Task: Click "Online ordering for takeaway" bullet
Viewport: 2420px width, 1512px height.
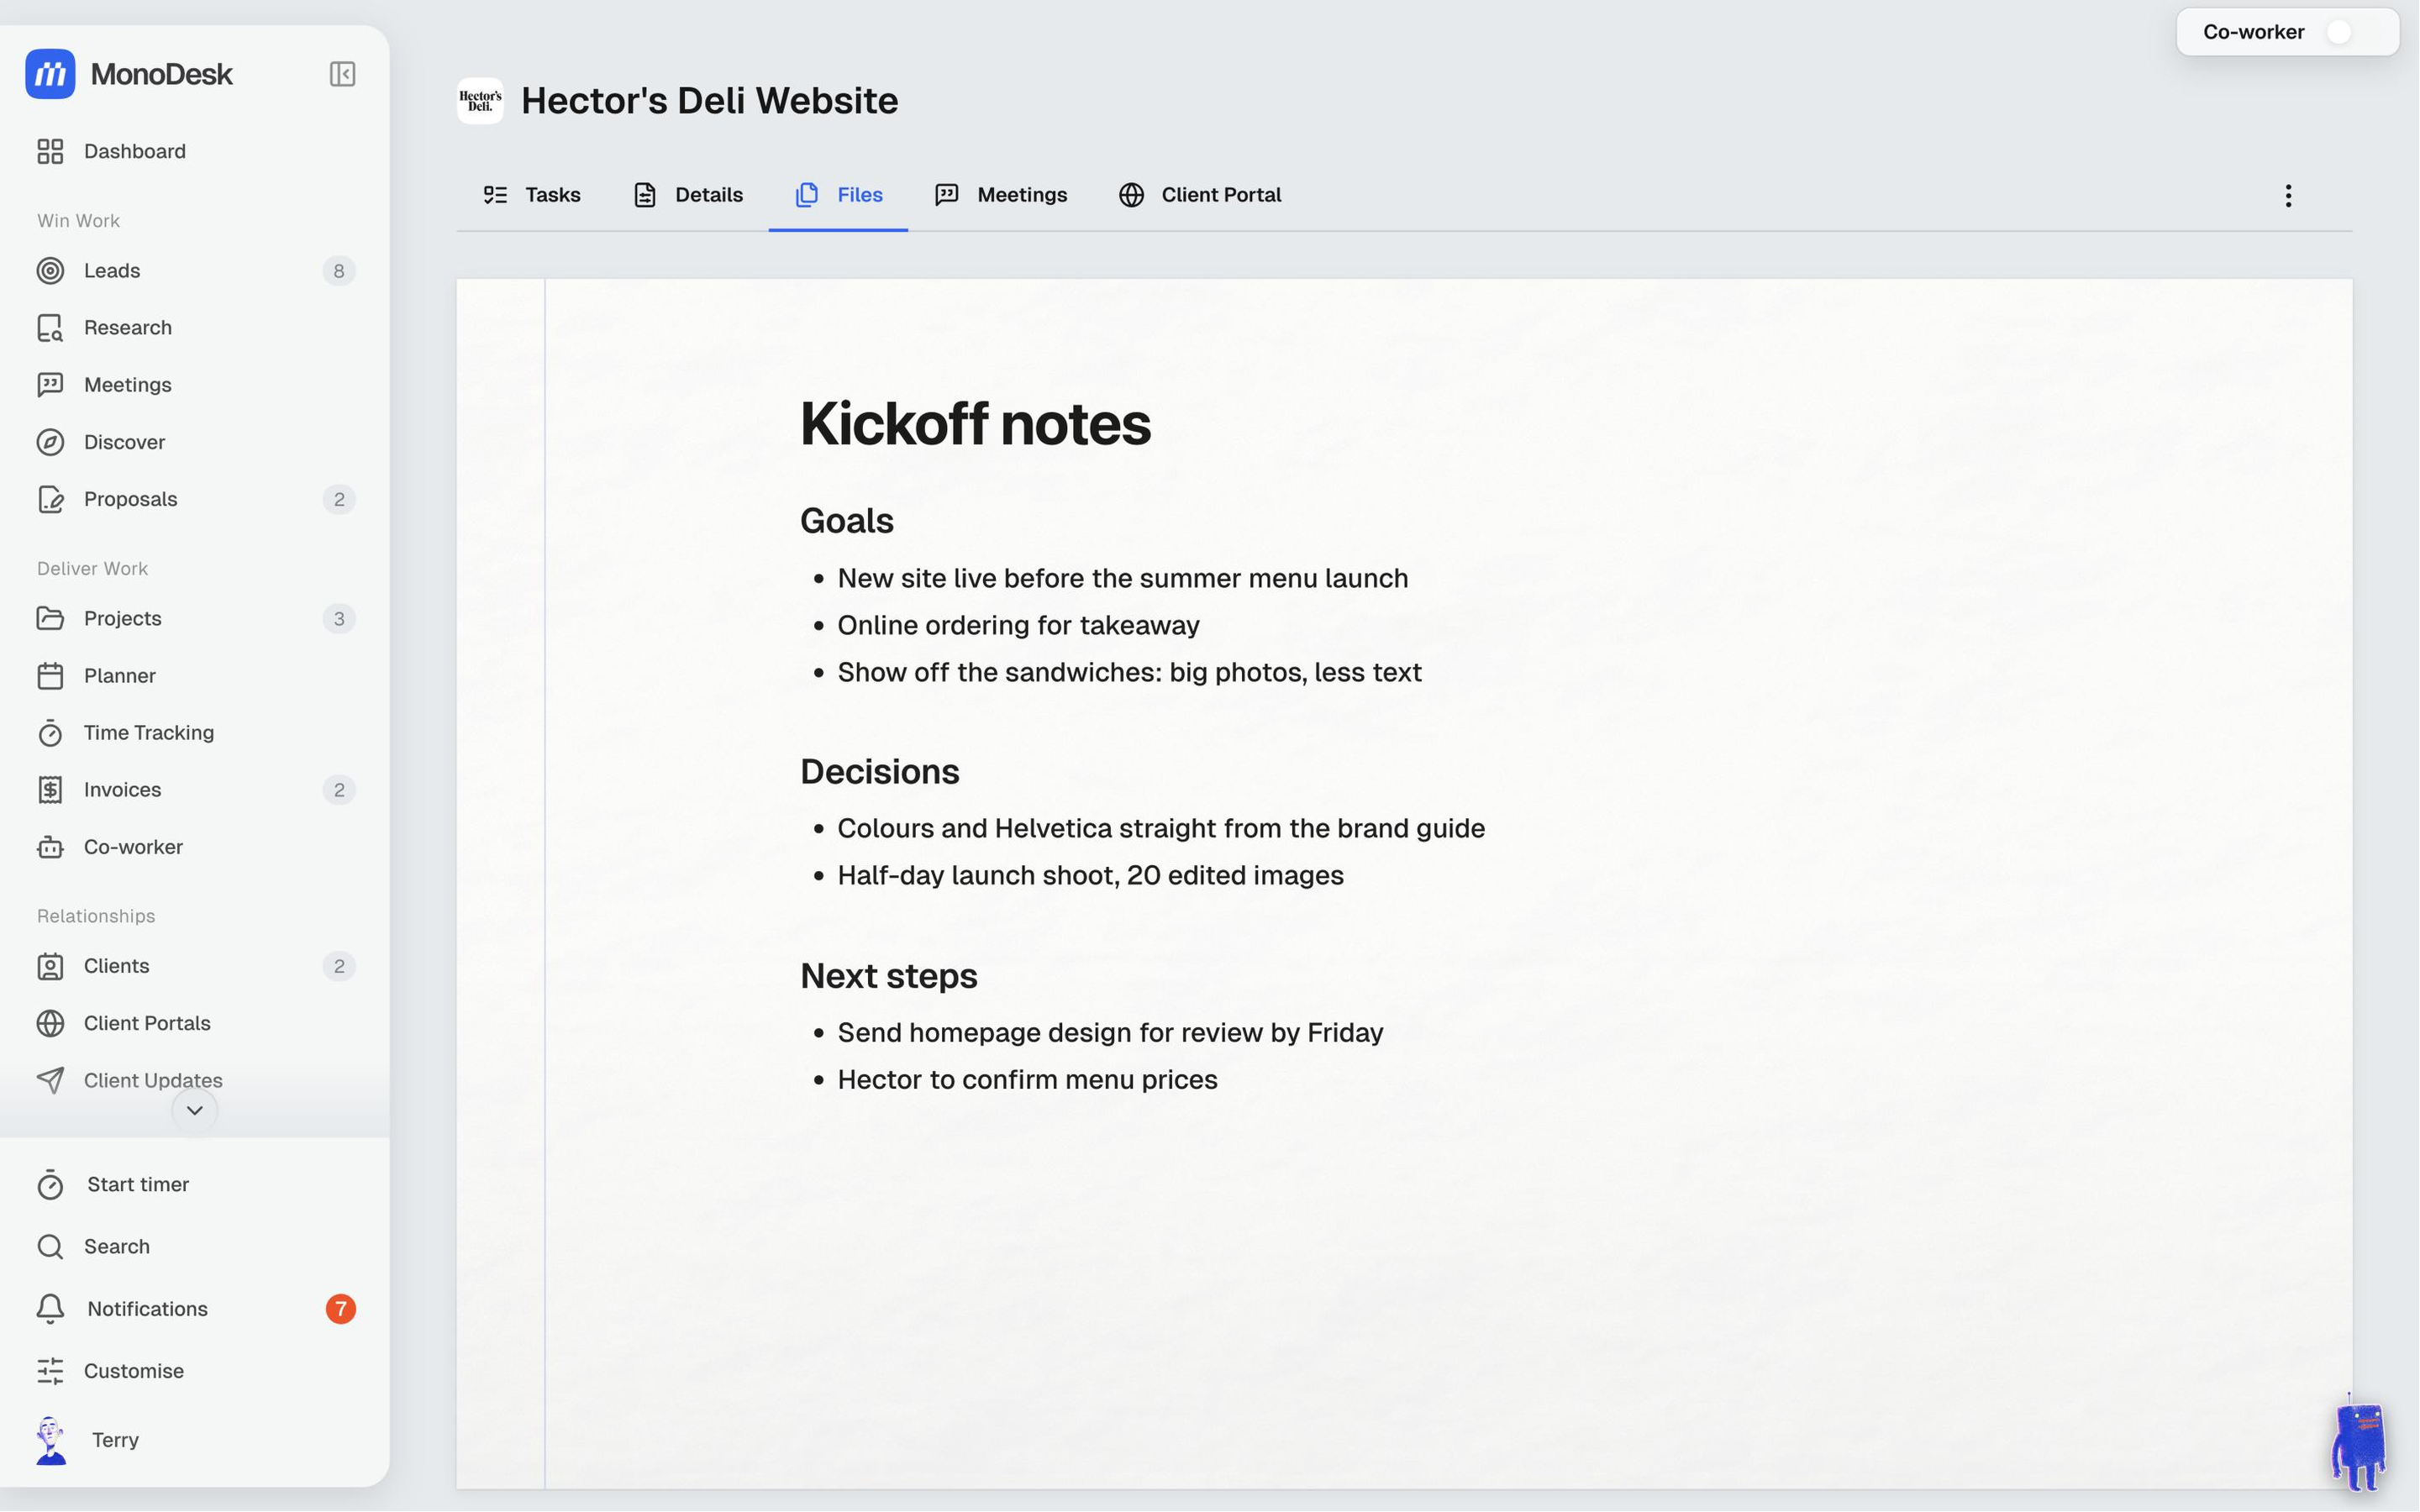Action: (x=1018, y=625)
